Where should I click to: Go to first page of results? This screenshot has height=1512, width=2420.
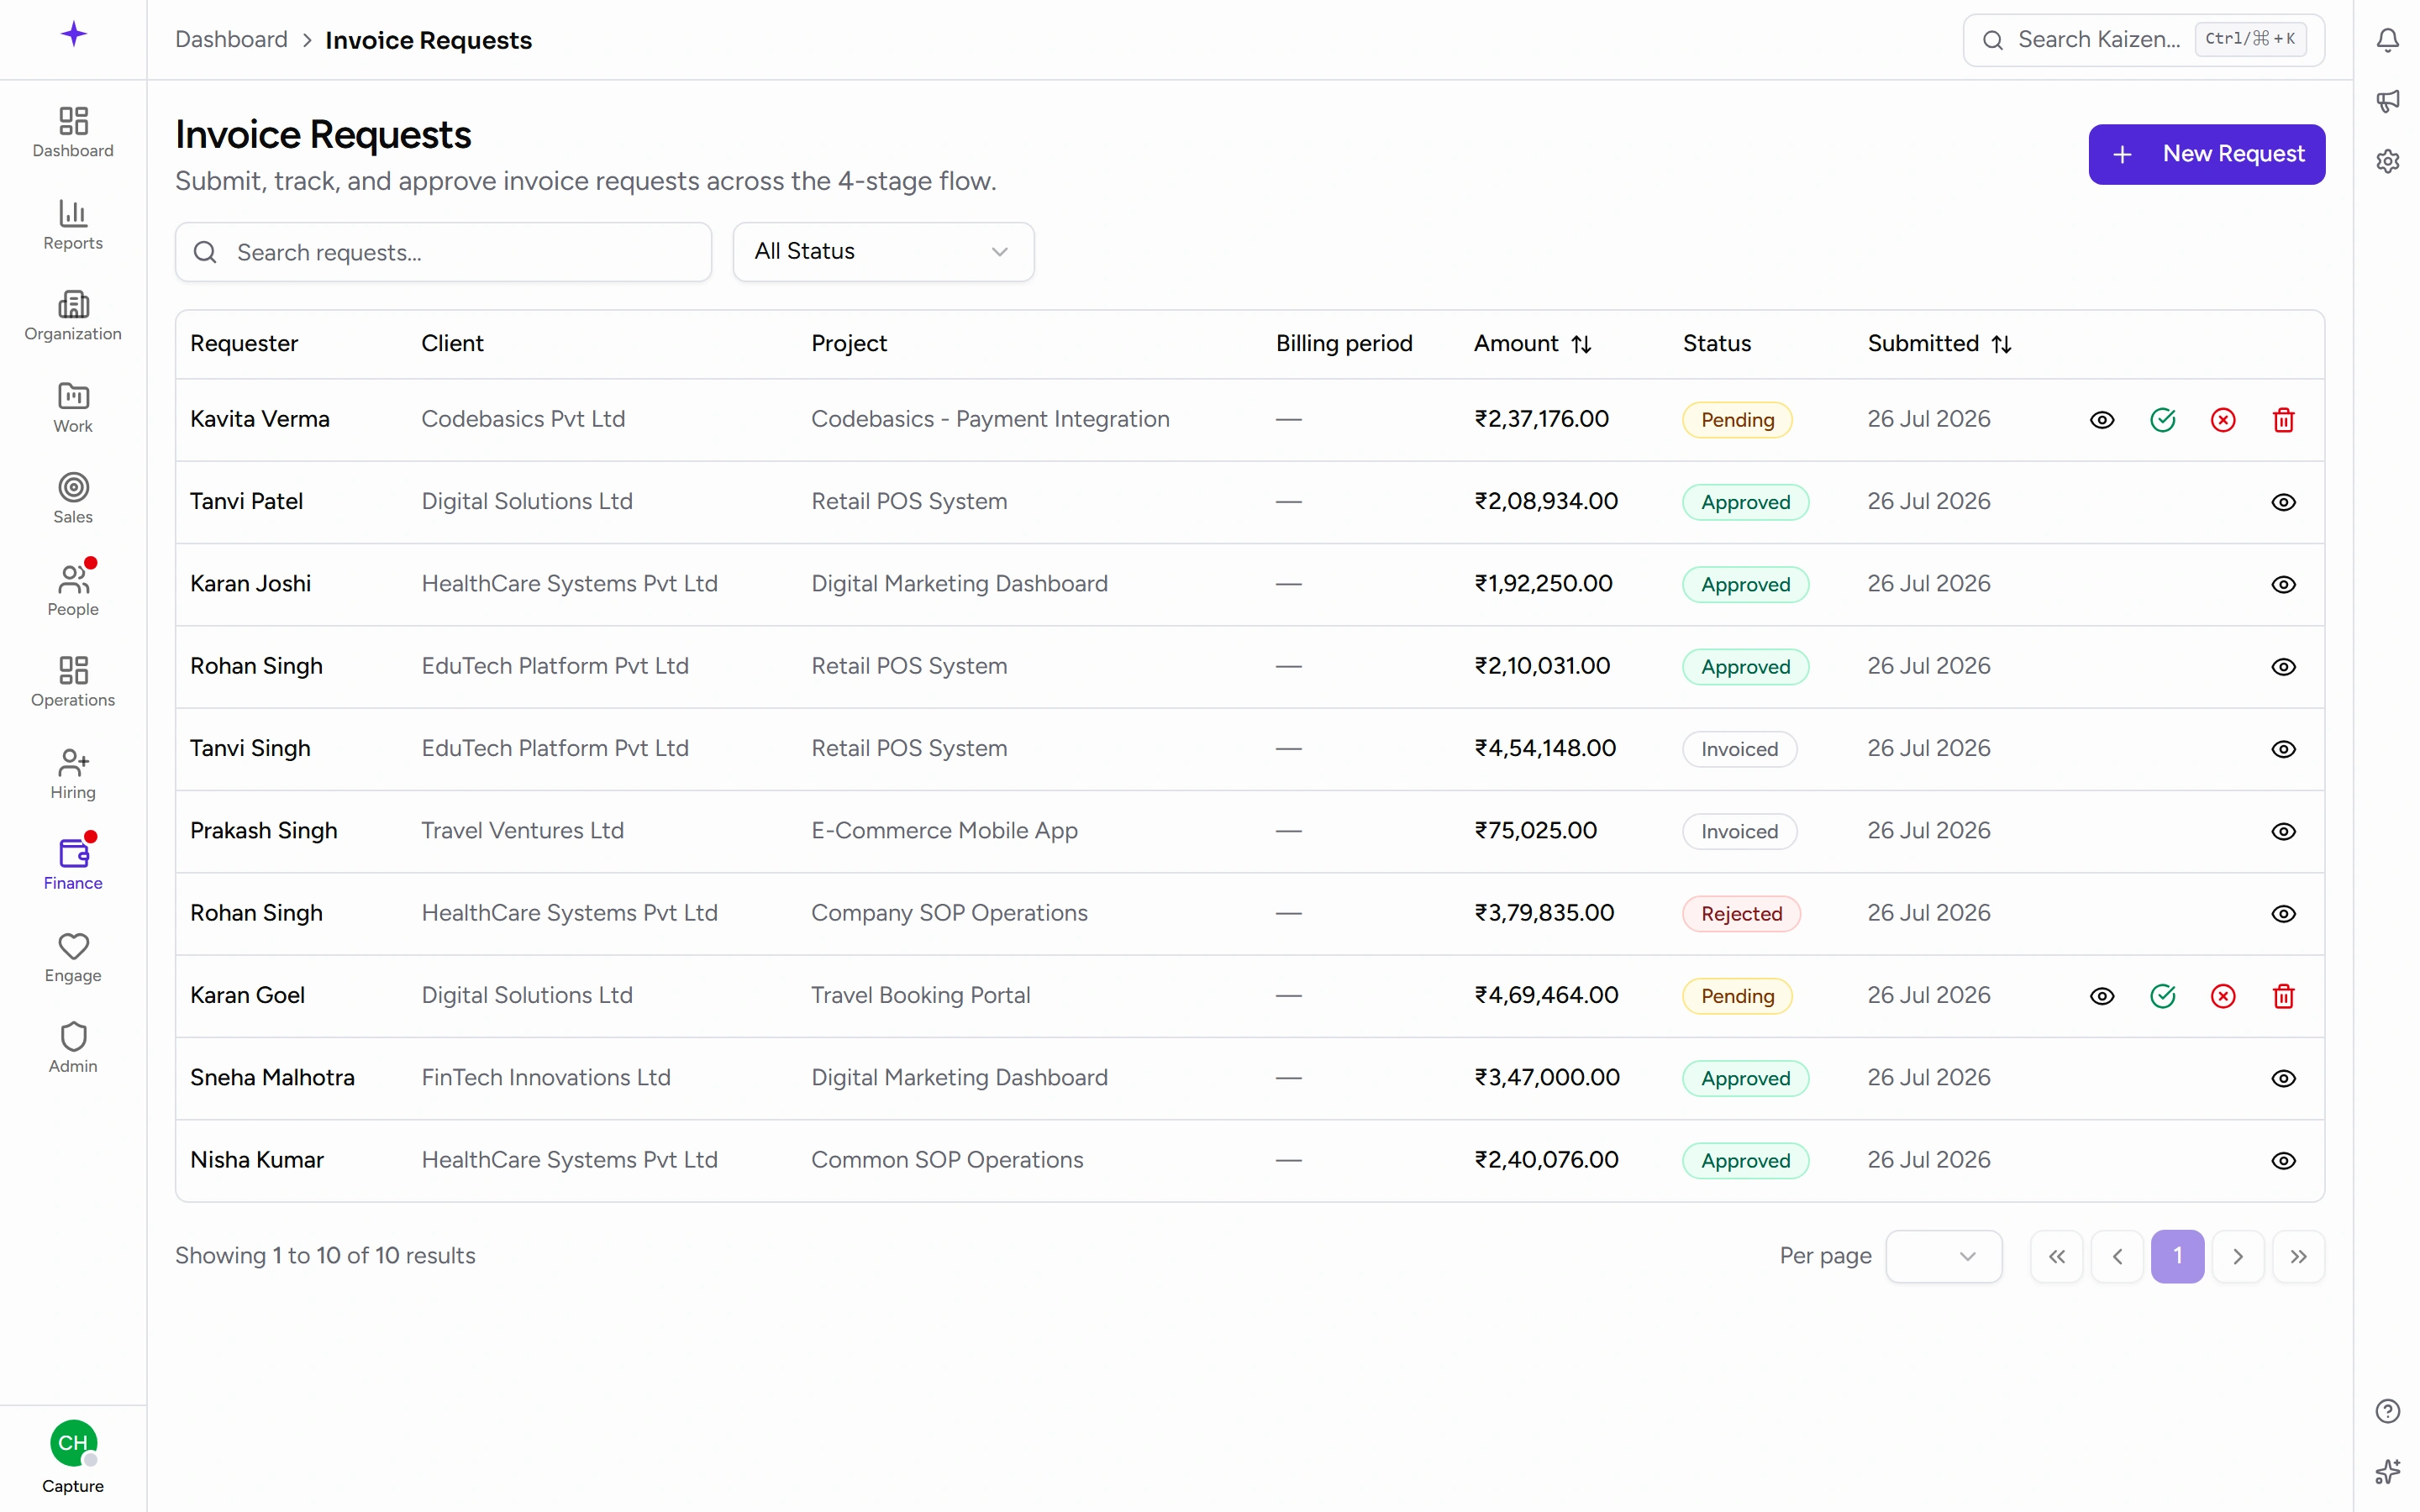[x=2056, y=1256]
